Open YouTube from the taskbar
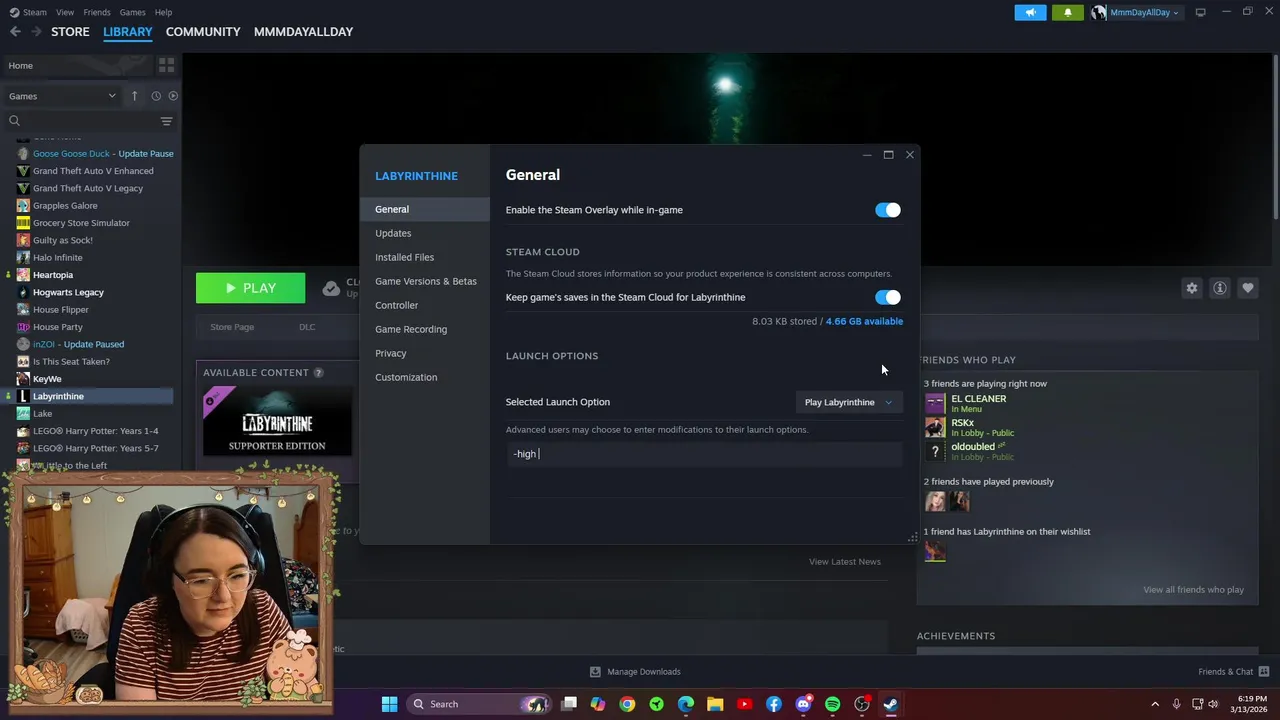This screenshot has width=1280, height=720. pyautogui.click(x=744, y=704)
